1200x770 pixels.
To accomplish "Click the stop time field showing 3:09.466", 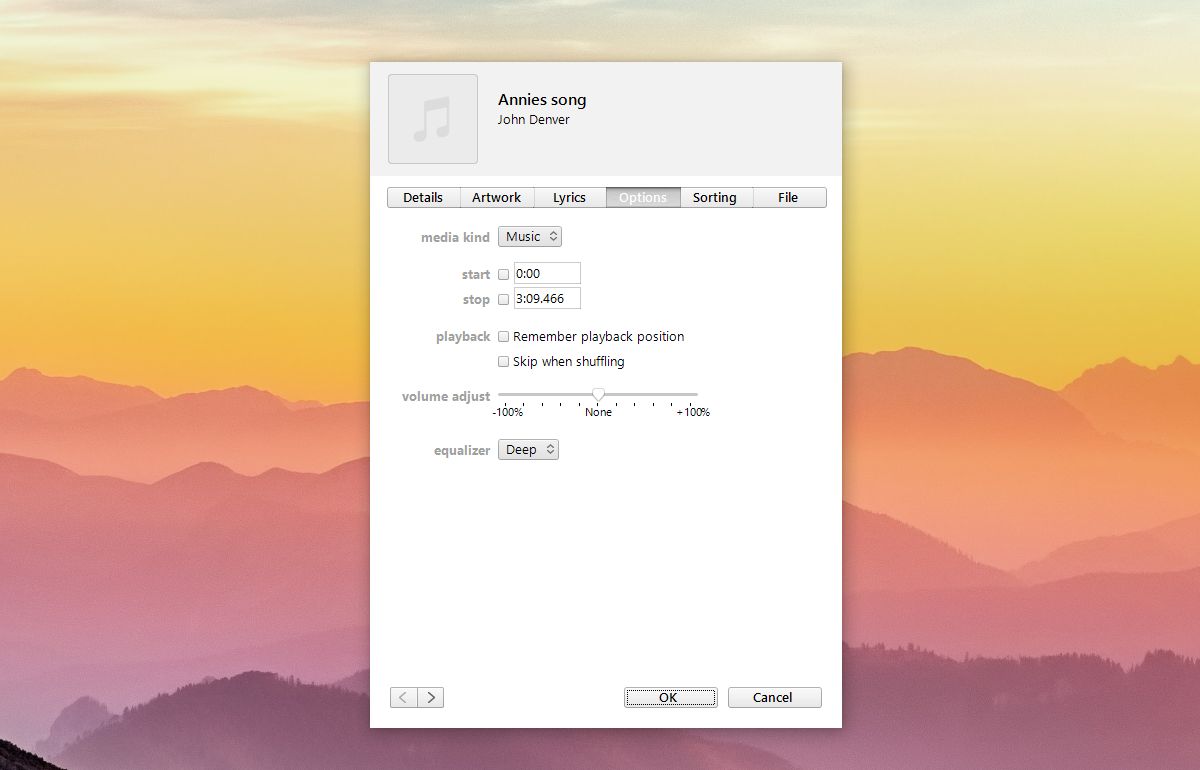I will point(547,298).
